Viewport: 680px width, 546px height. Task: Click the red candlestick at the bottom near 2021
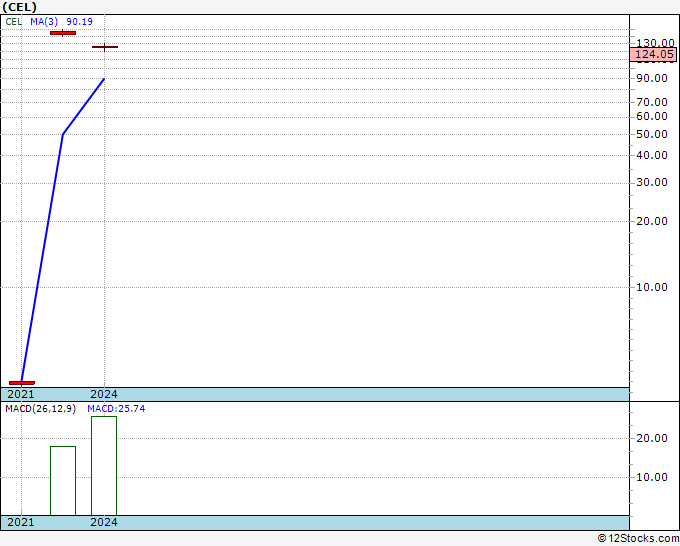(x=22, y=383)
